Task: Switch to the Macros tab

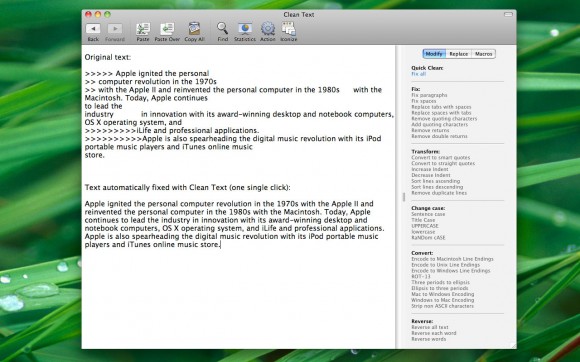Action: pos(483,54)
